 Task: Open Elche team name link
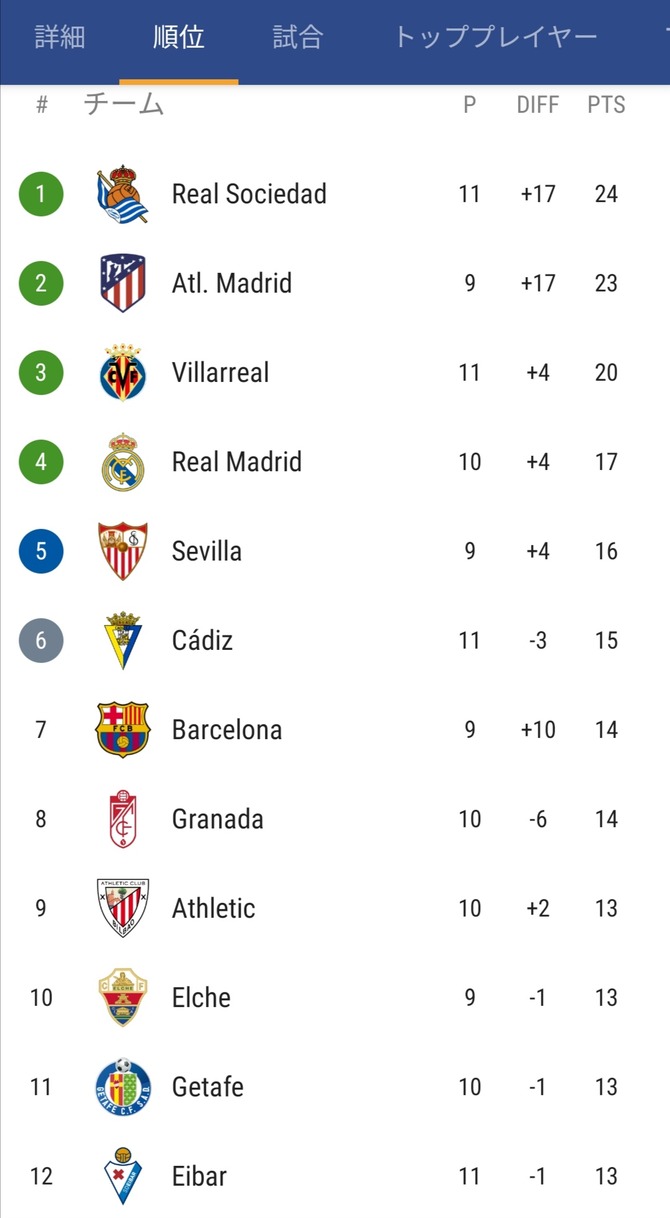(x=201, y=998)
